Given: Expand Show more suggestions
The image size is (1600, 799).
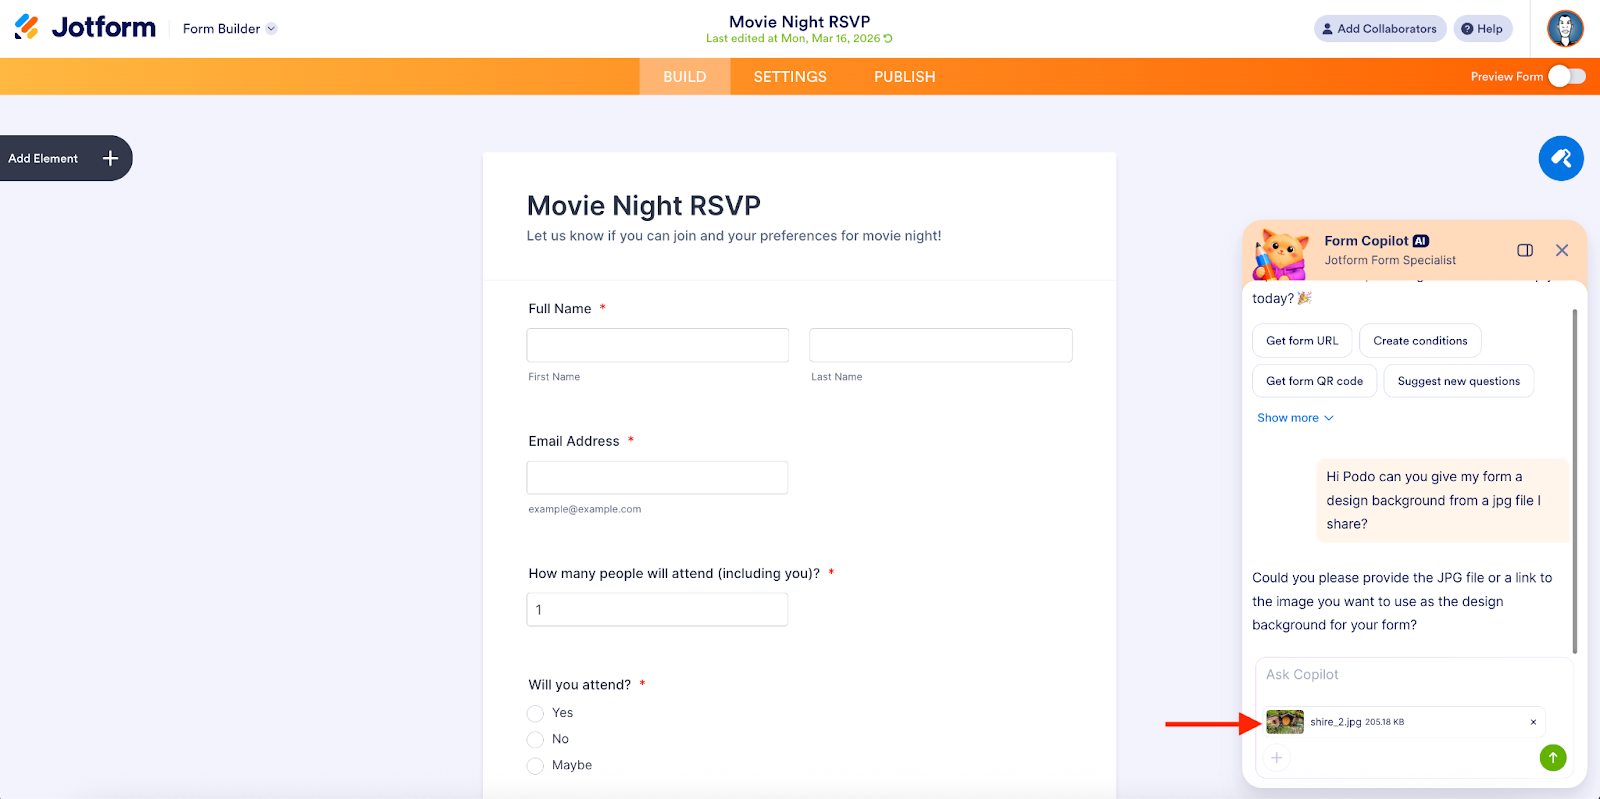Looking at the screenshot, I should pyautogui.click(x=1295, y=418).
